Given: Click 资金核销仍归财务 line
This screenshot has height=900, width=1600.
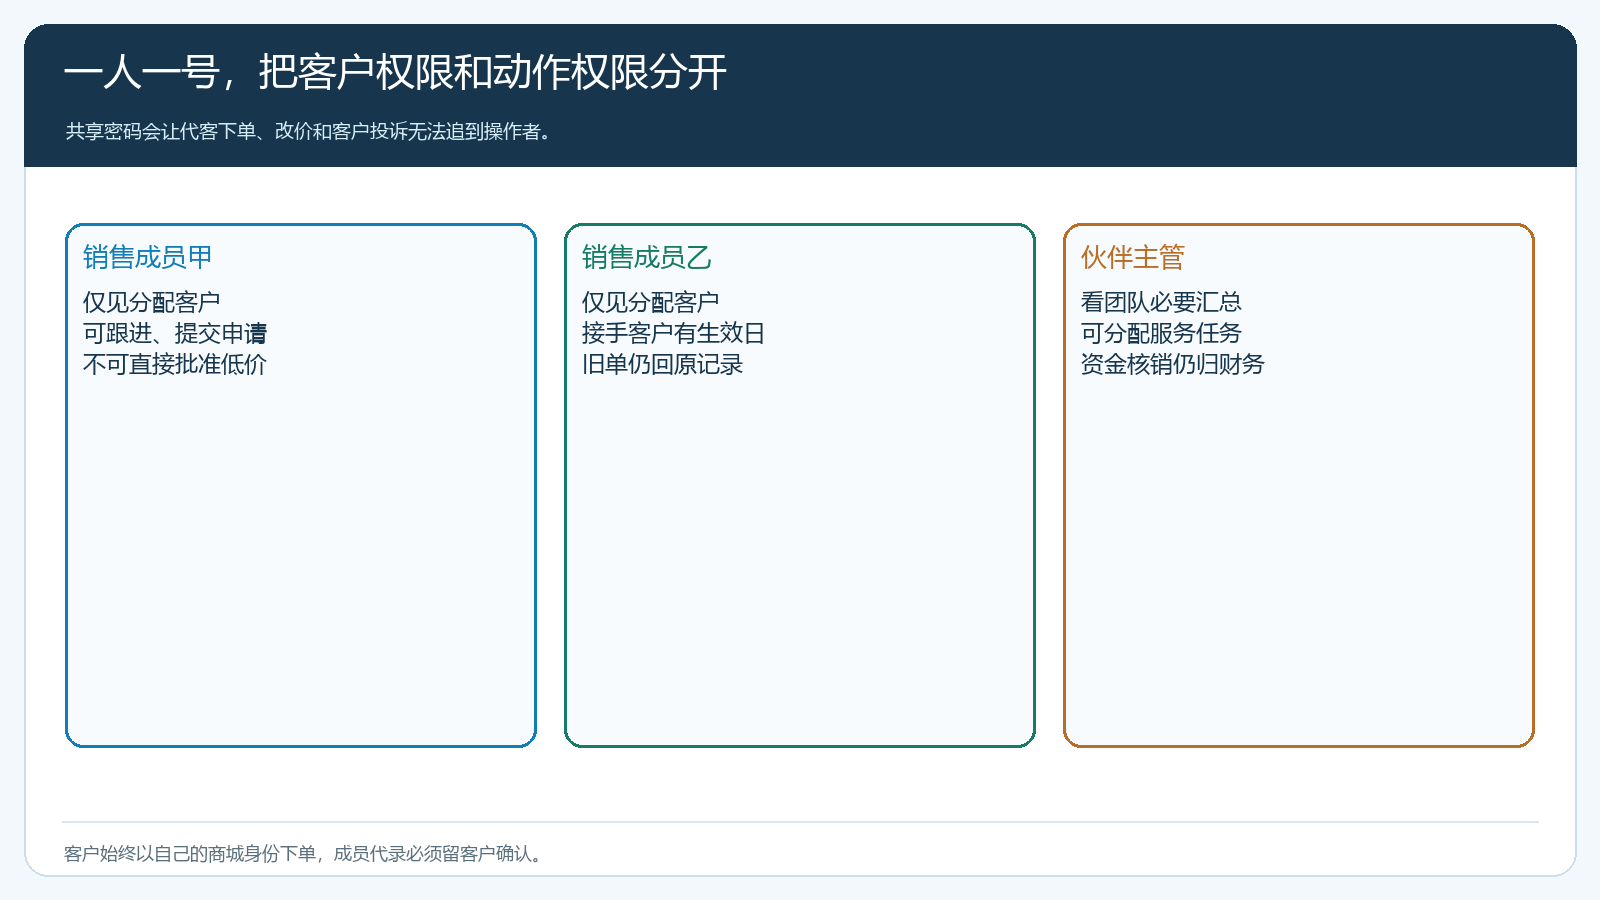Looking at the screenshot, I should coord(1172,364).
